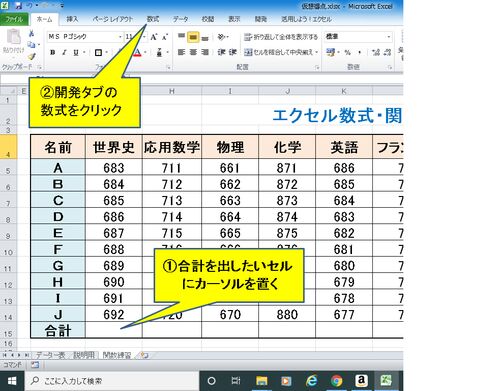Open the MS P Gothic font dropdown

(x=85, y=37)
